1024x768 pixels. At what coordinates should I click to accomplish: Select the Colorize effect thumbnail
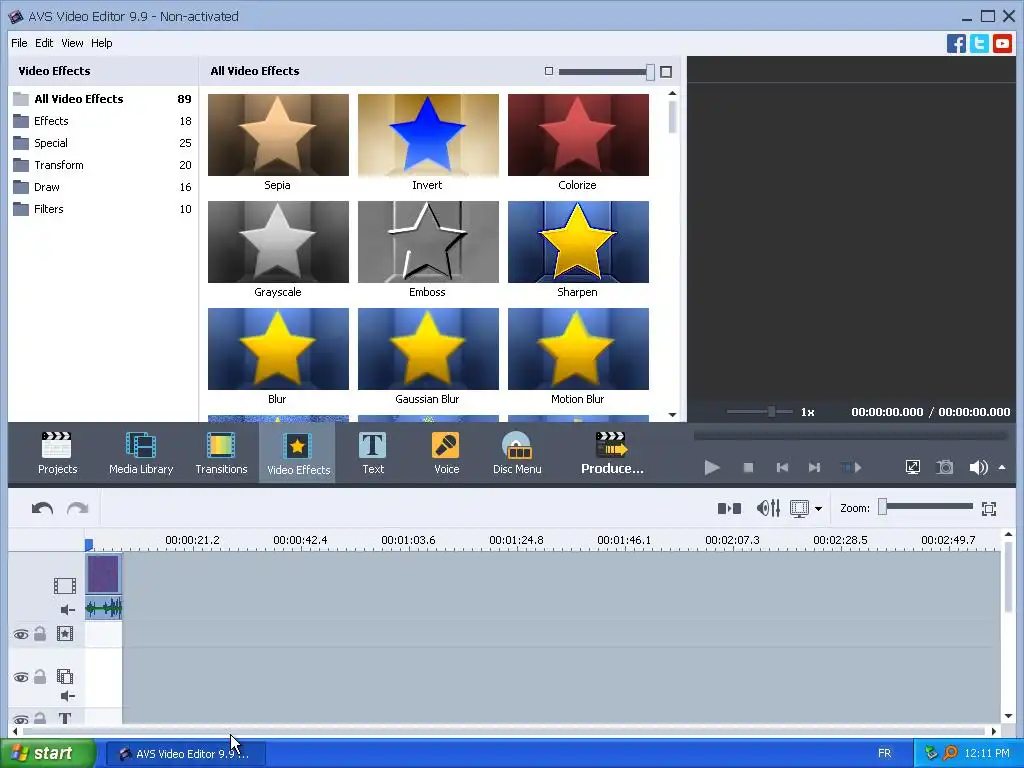pyautogui.click(x=579, y=135)
